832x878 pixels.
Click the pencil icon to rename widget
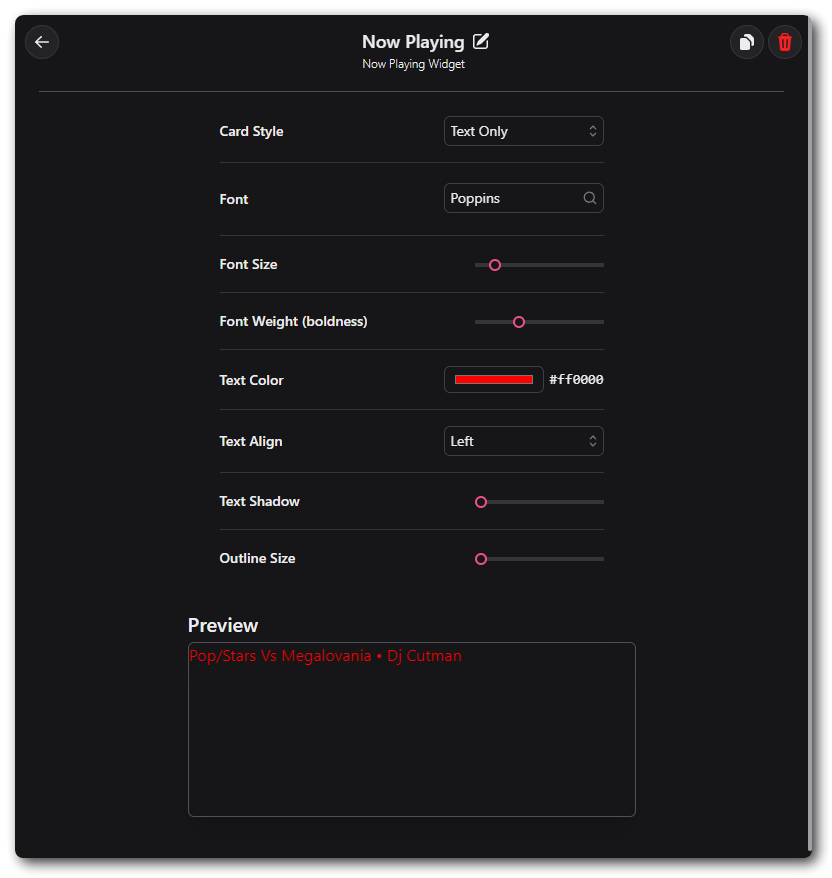[481, 41]
